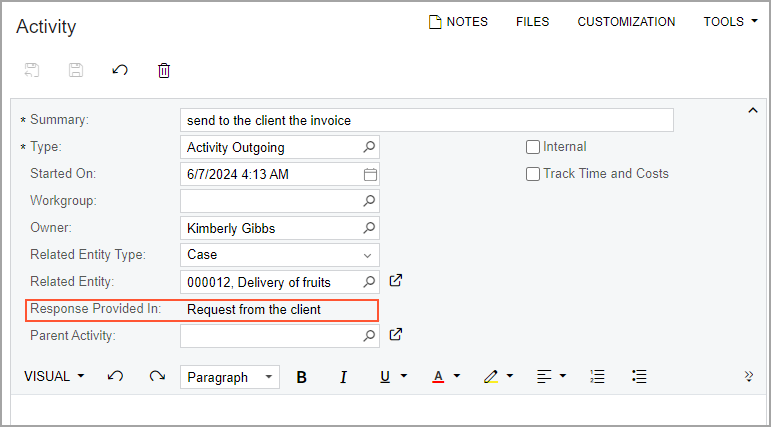Click the delete trash can icon
771x427 pixels.
(164, 70)
